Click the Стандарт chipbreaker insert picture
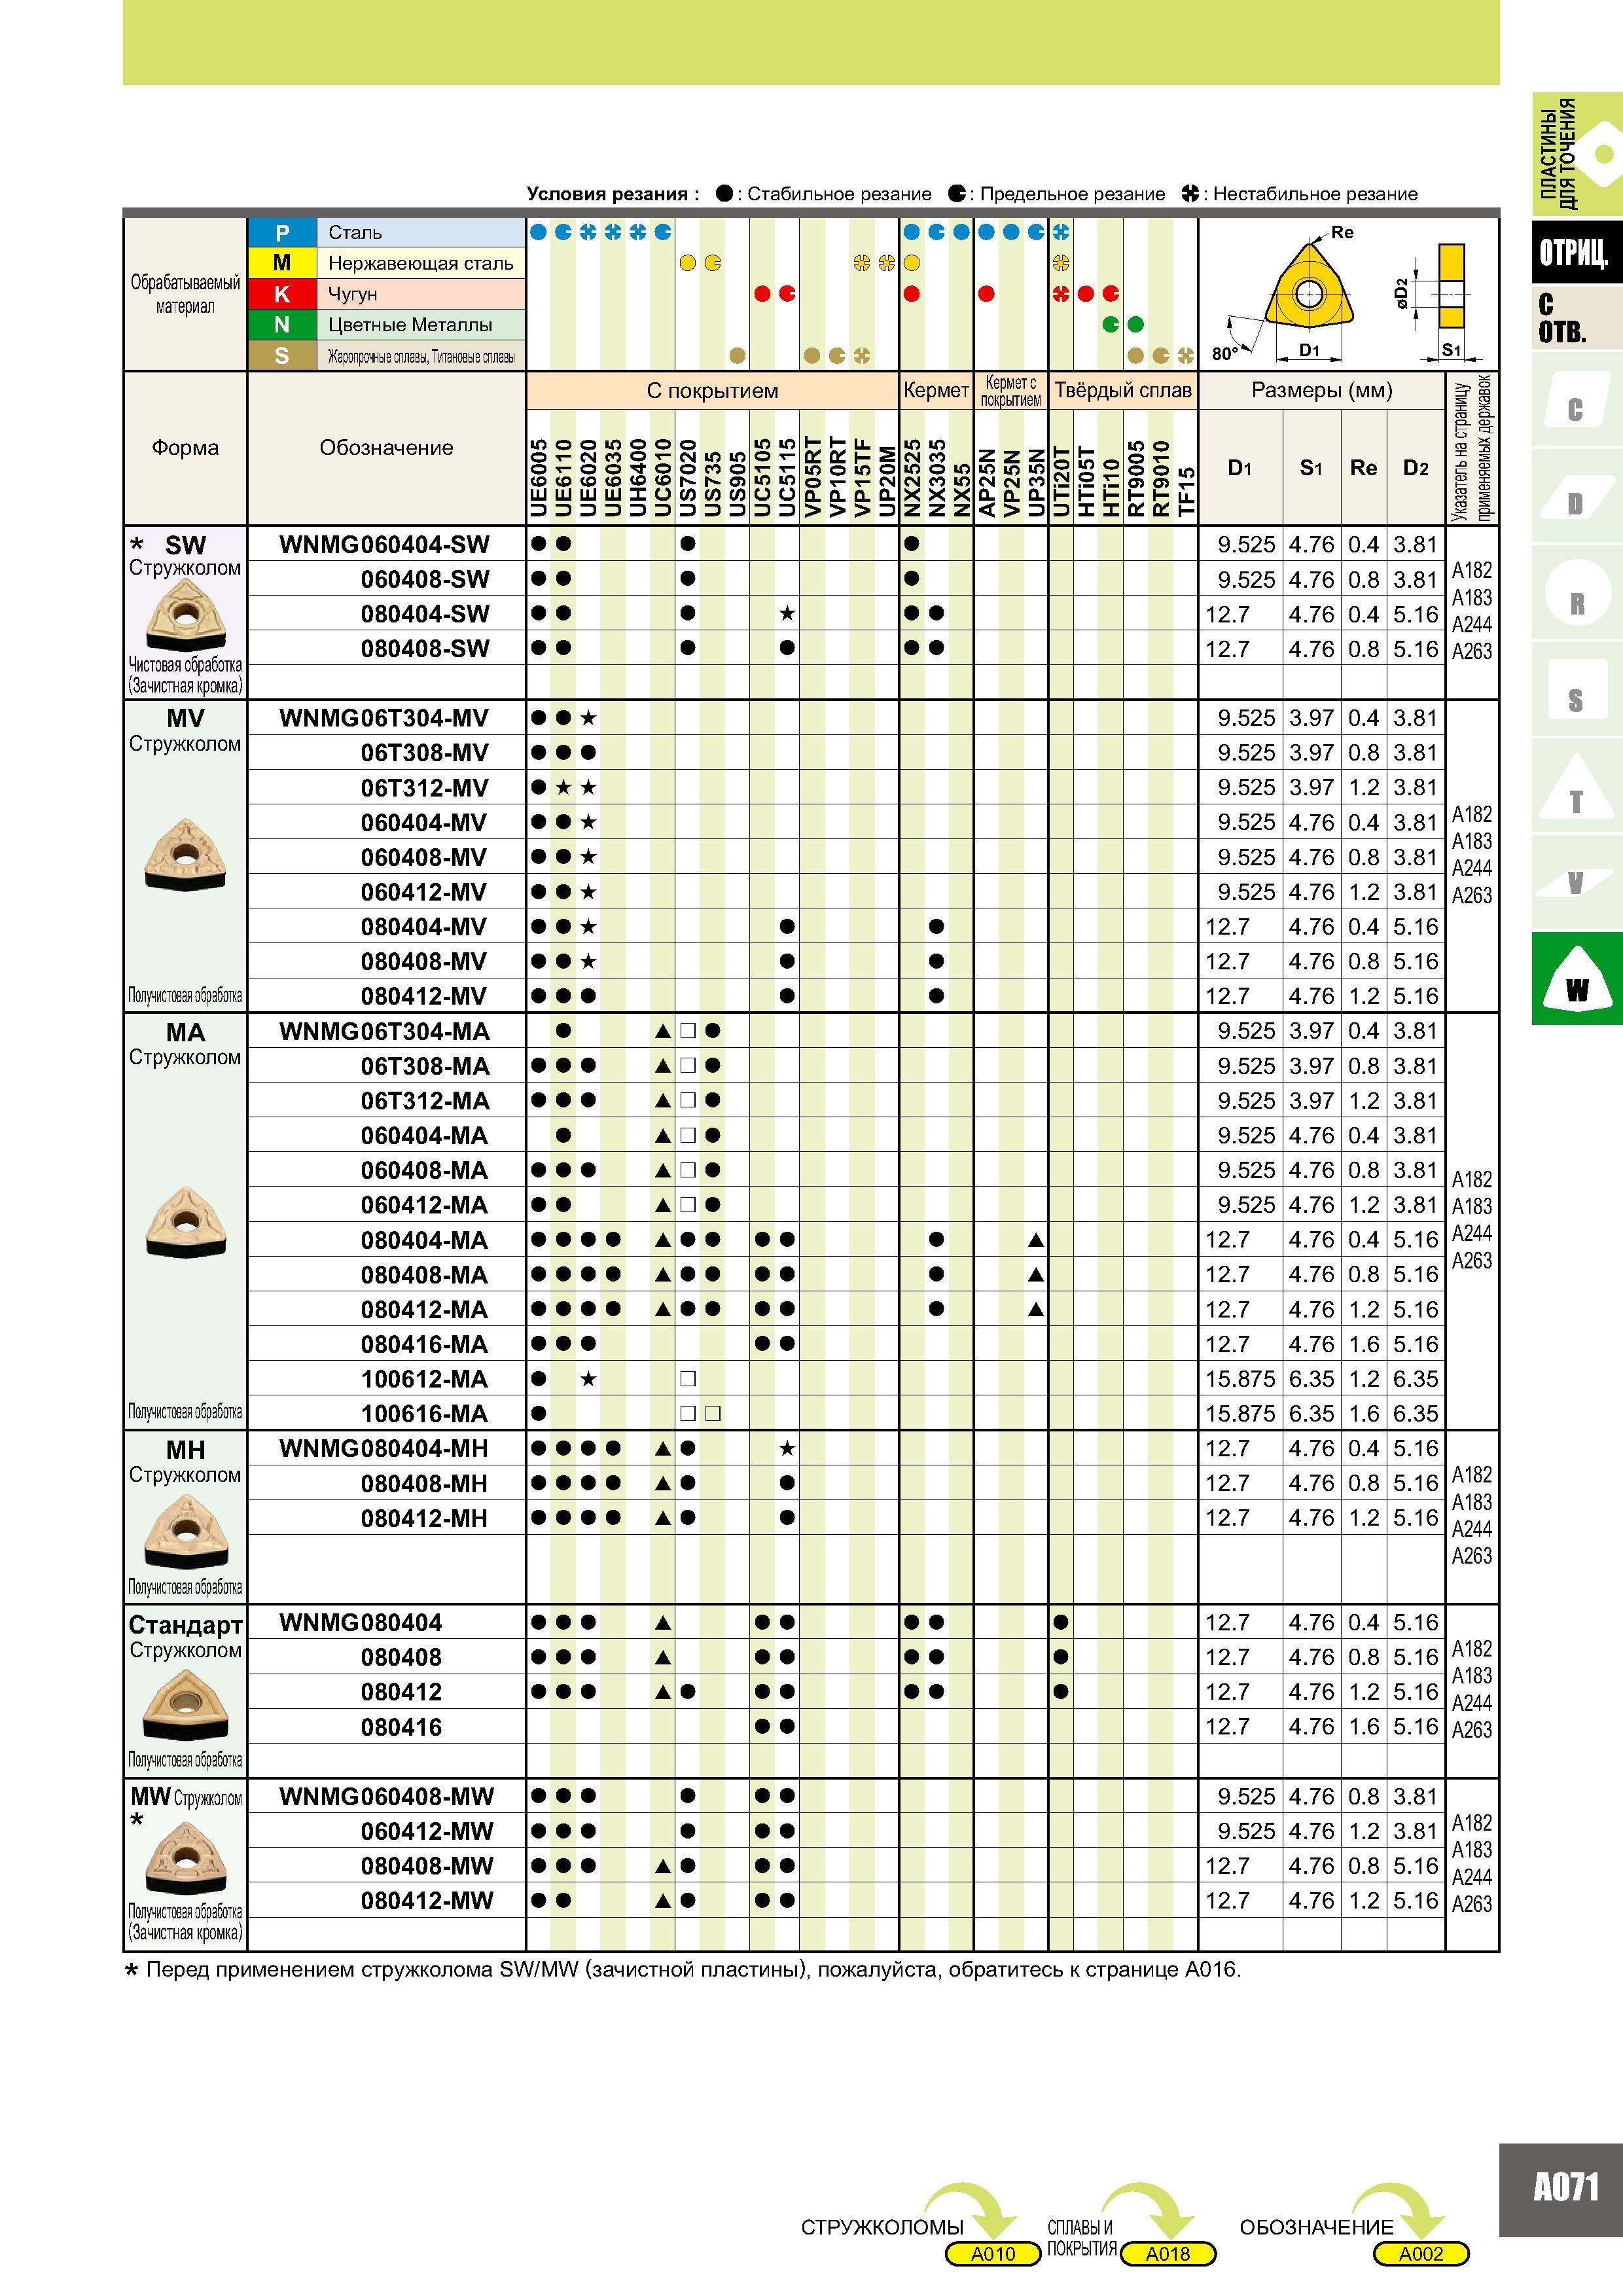The height and width of the screenshot is (2296, 1623). point(185,1706)
